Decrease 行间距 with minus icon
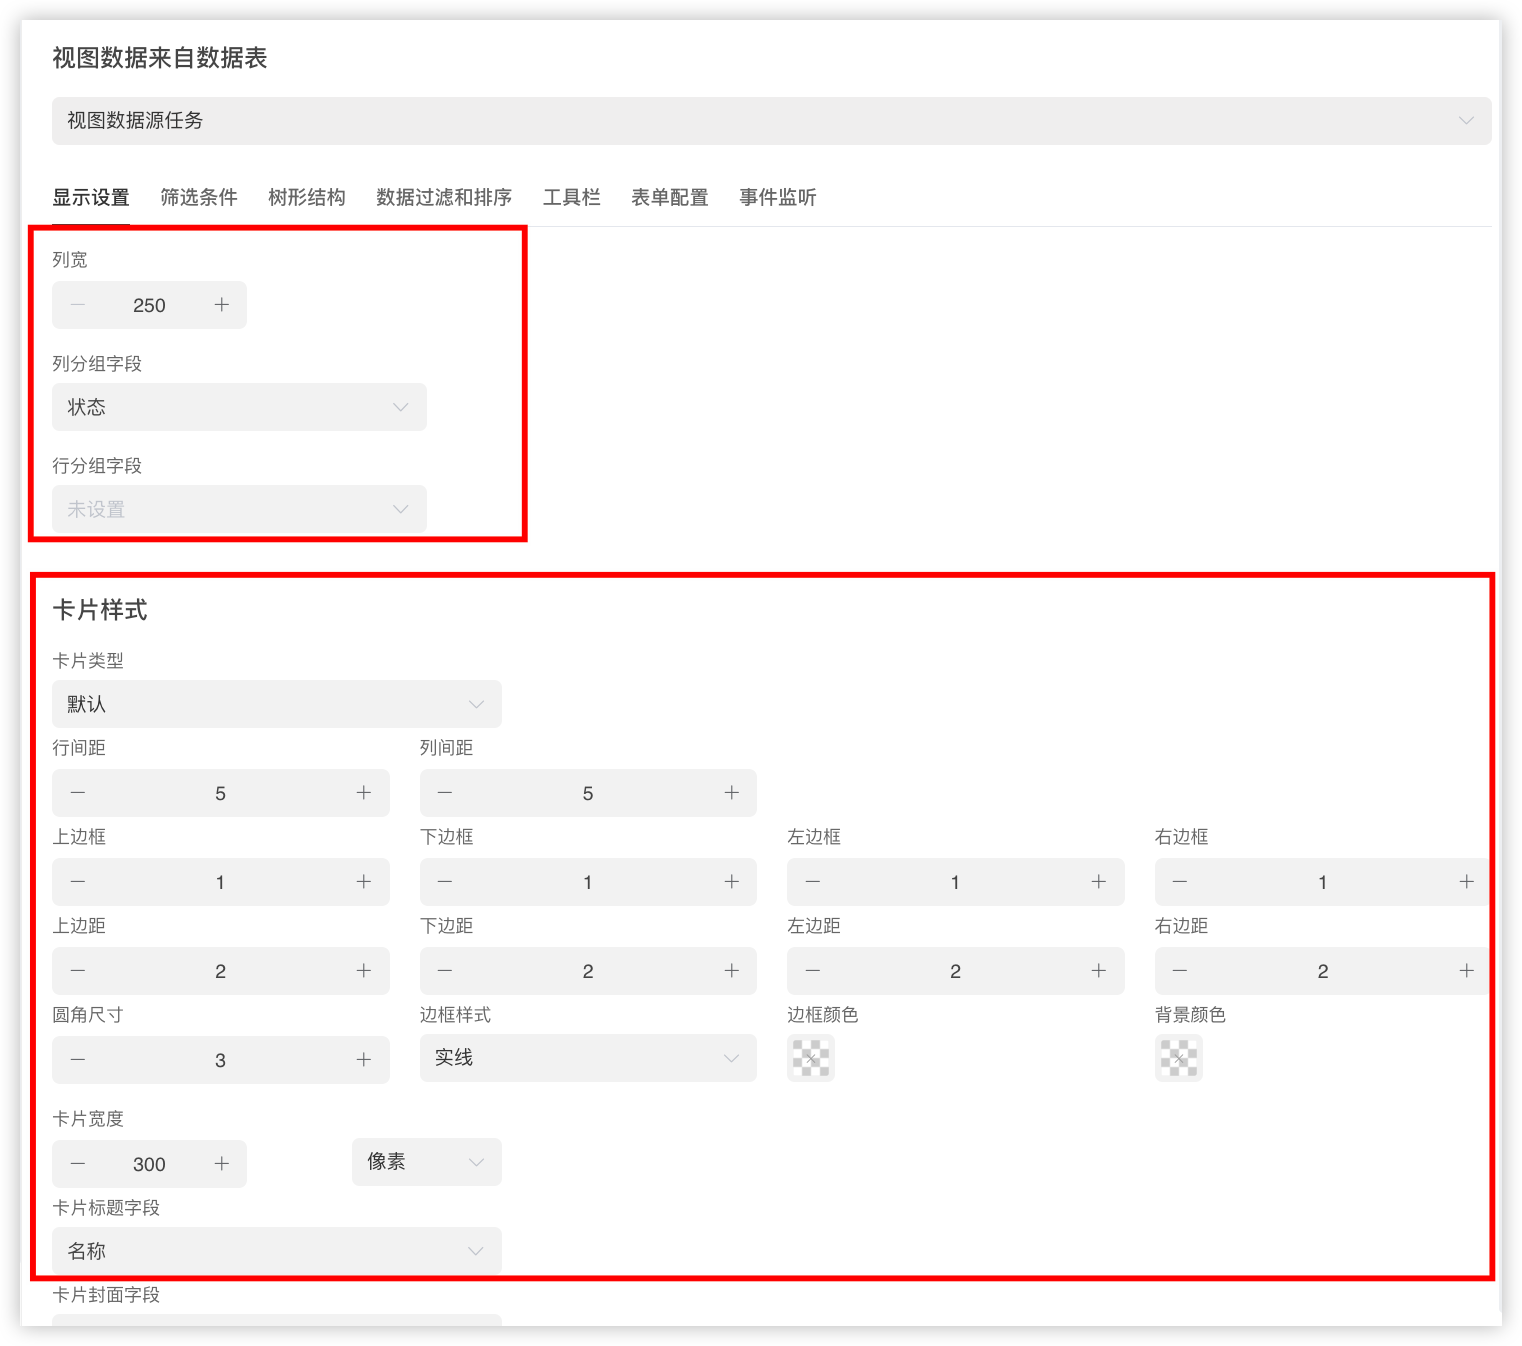This screenshot has height=1346, width=1522. click(x=78, y=793)
